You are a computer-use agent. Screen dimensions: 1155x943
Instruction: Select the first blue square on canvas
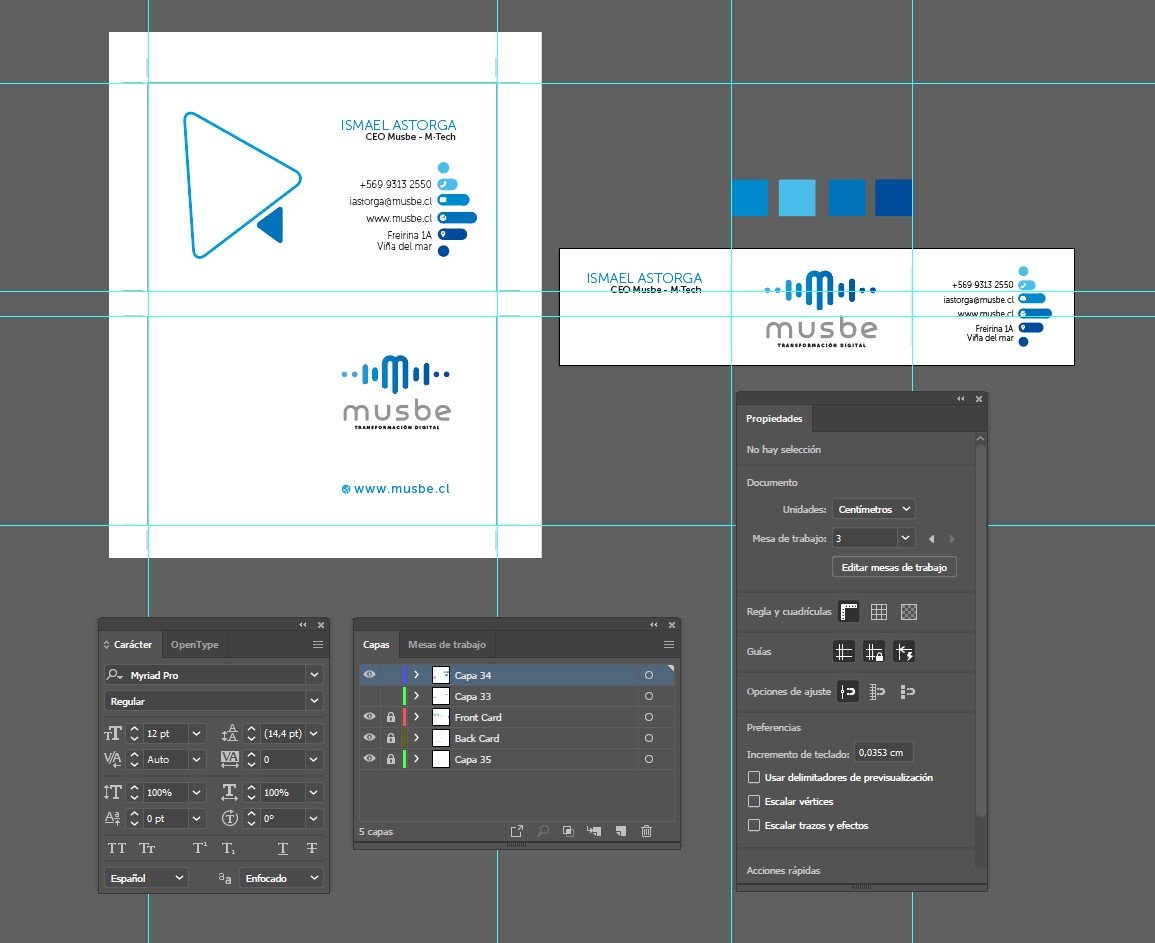point(750,197)
